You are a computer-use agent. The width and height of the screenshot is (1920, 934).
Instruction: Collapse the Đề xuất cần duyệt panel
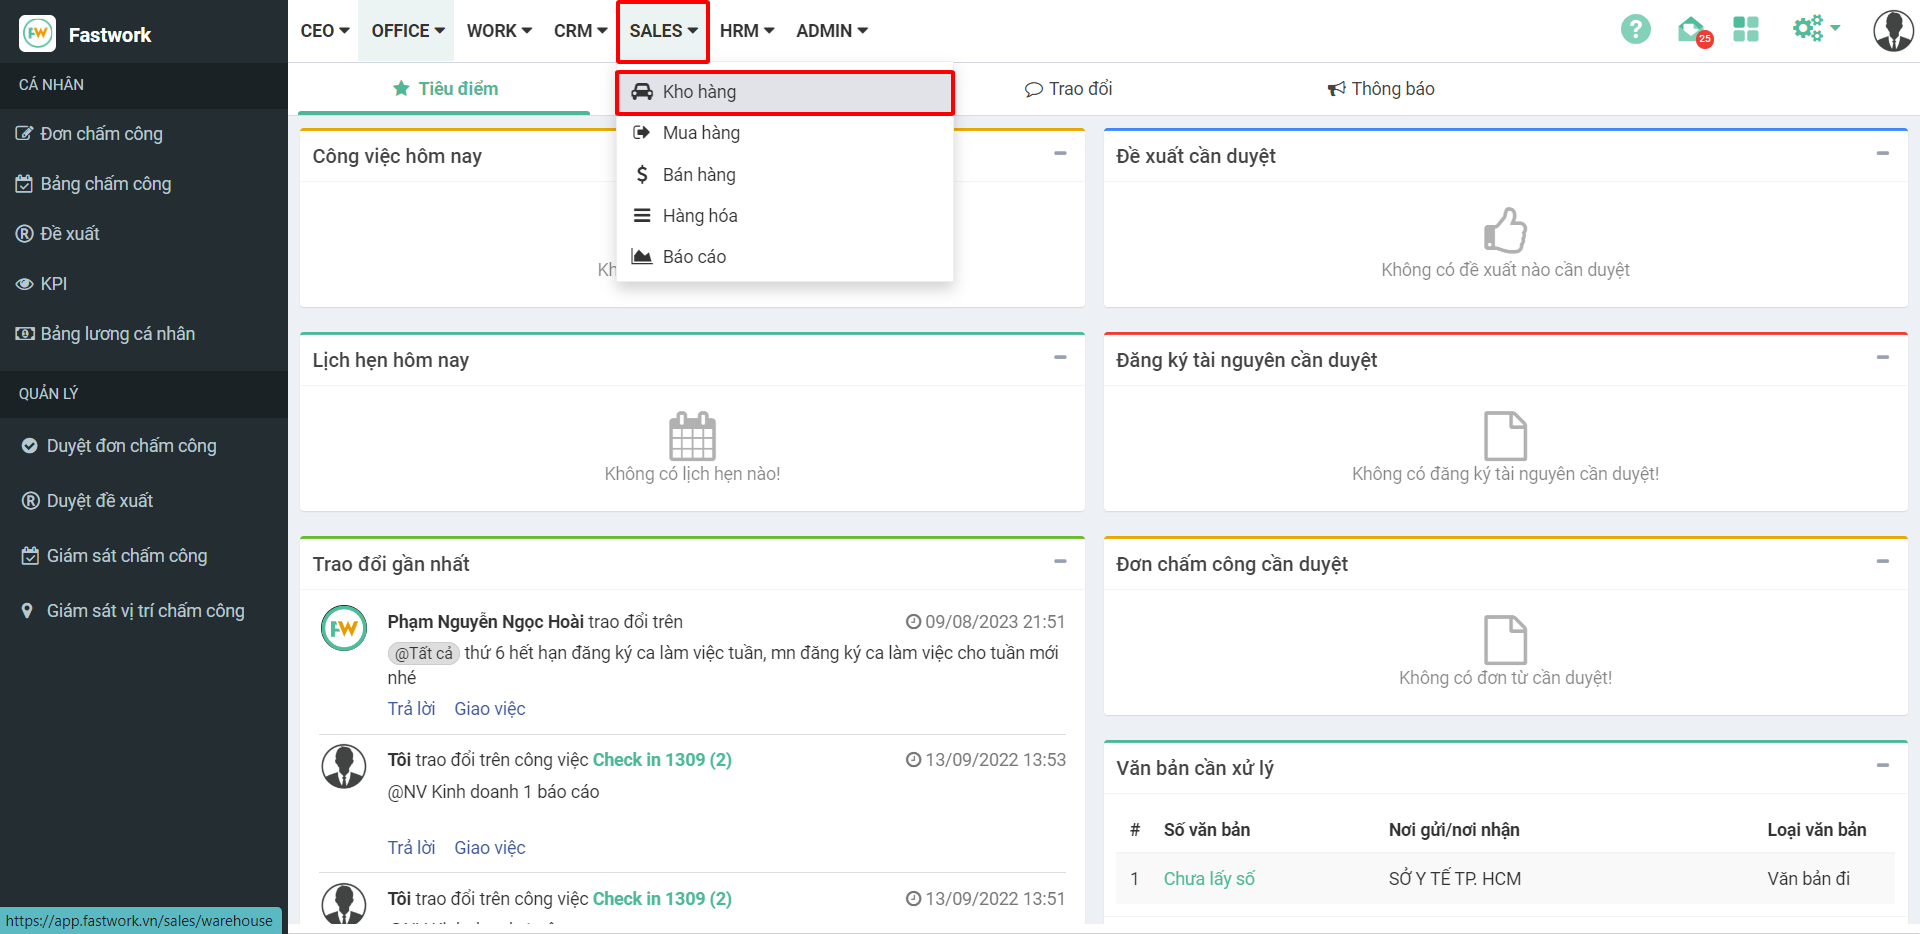coord(1882,154)
